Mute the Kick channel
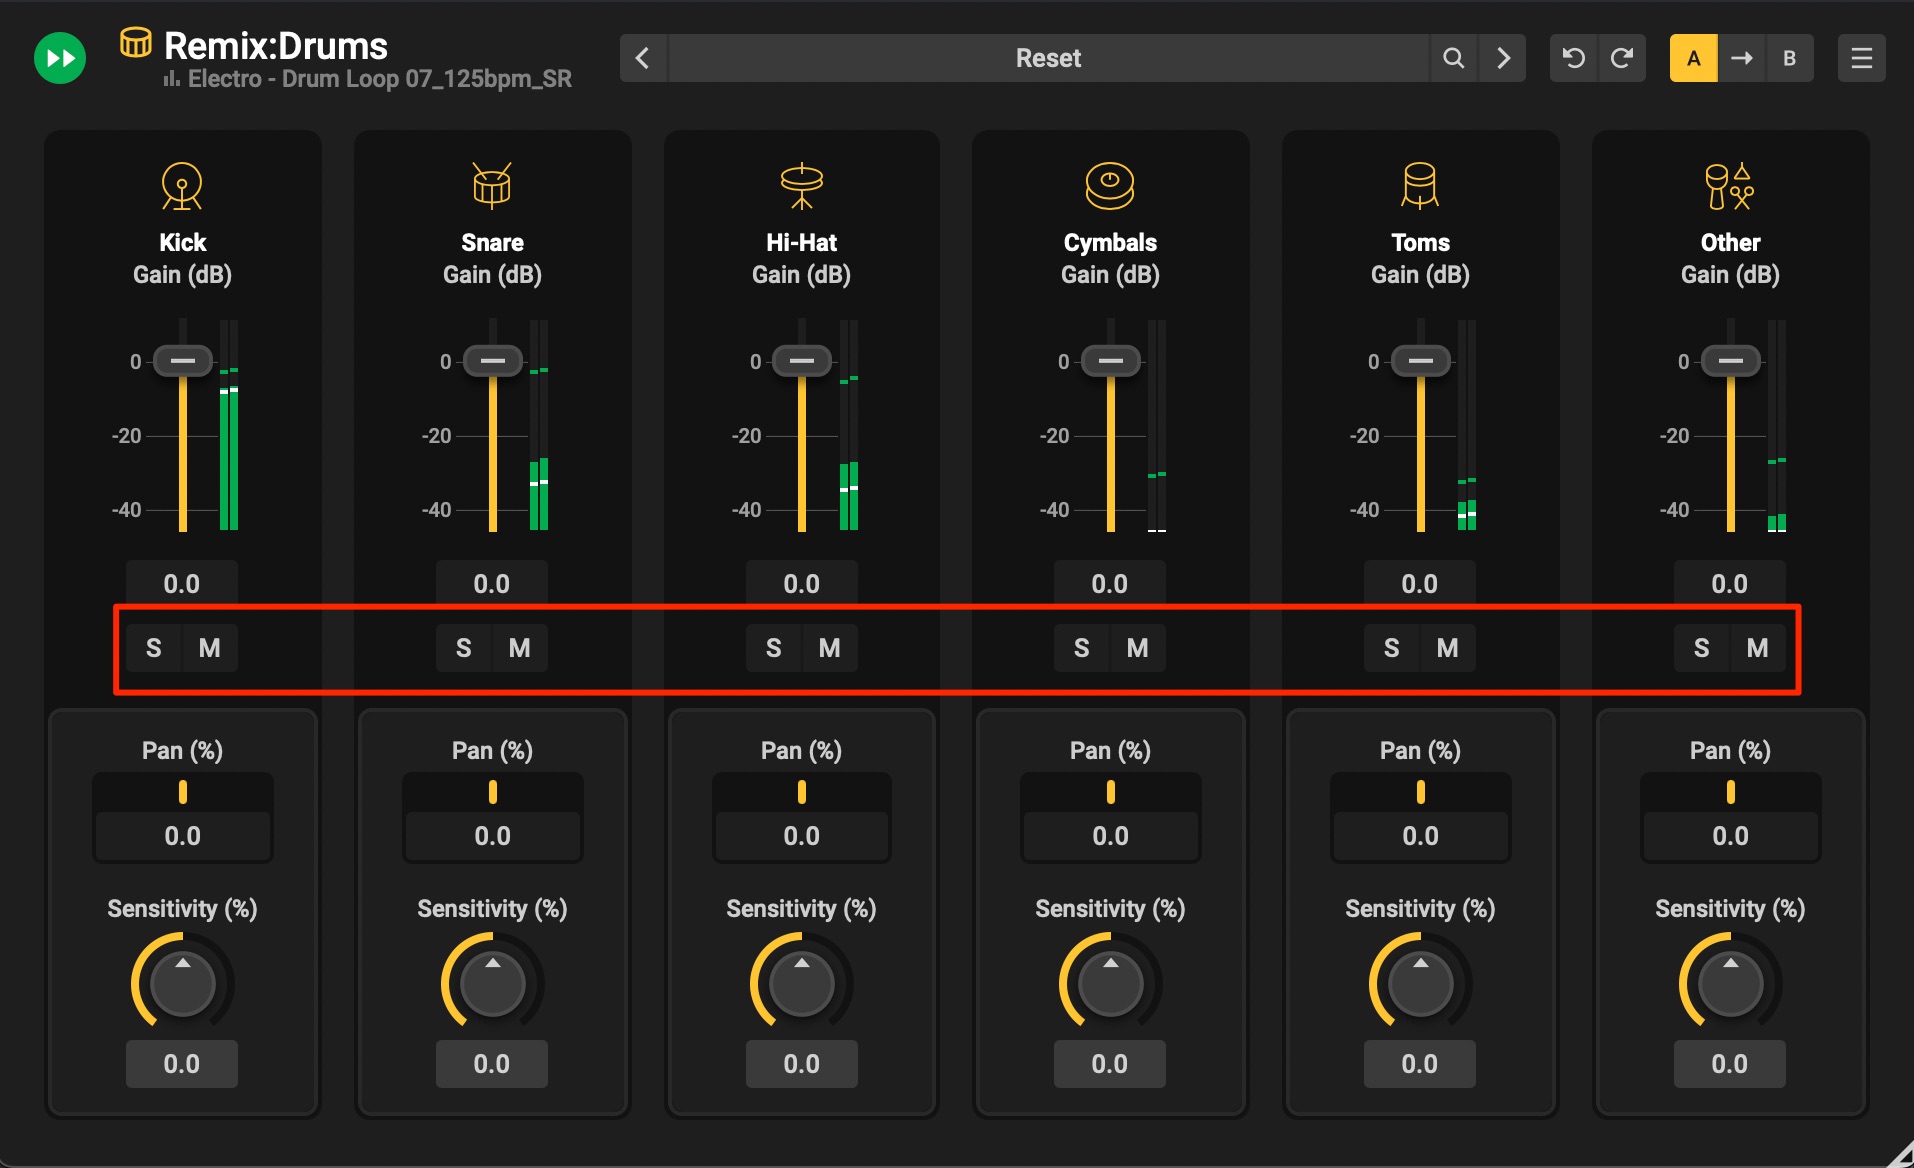 point(210,648)
